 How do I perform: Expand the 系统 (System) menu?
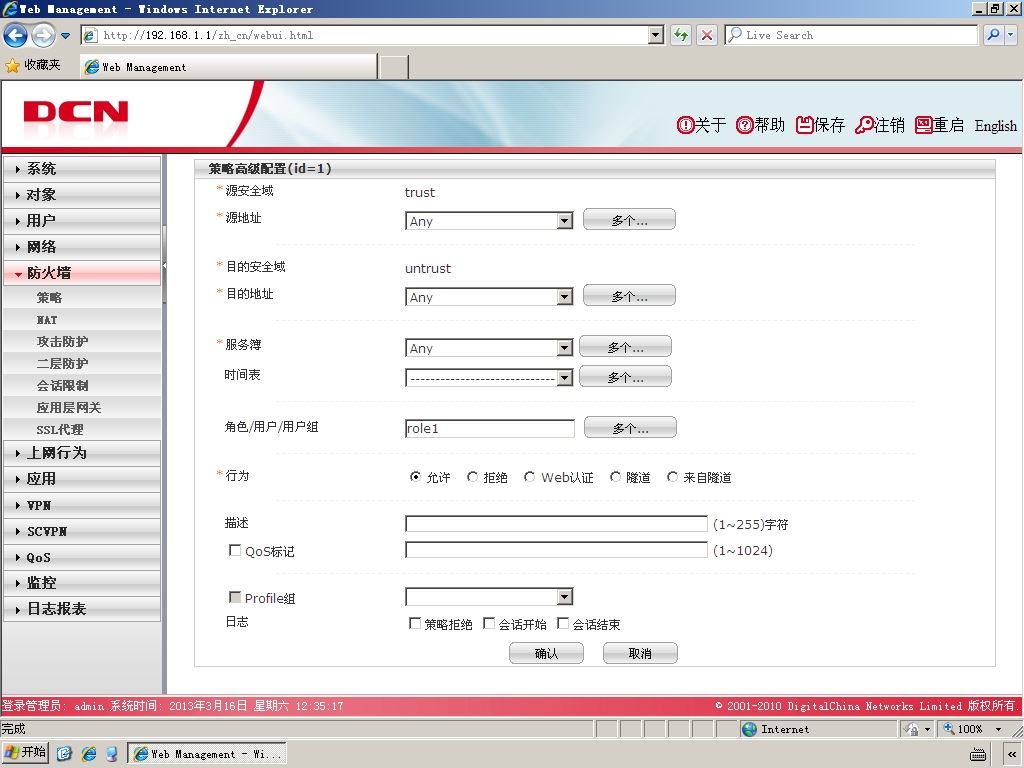(82, 168)
